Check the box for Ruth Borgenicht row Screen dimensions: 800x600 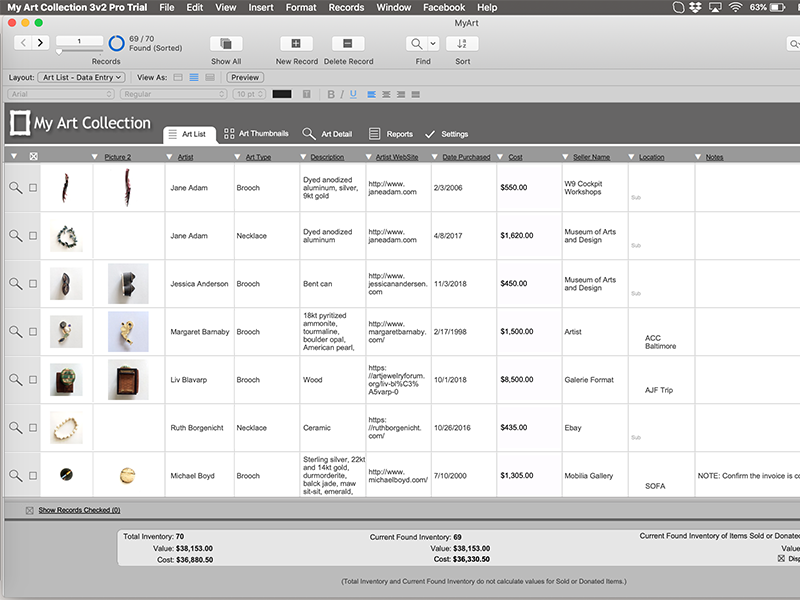point(33,428)
